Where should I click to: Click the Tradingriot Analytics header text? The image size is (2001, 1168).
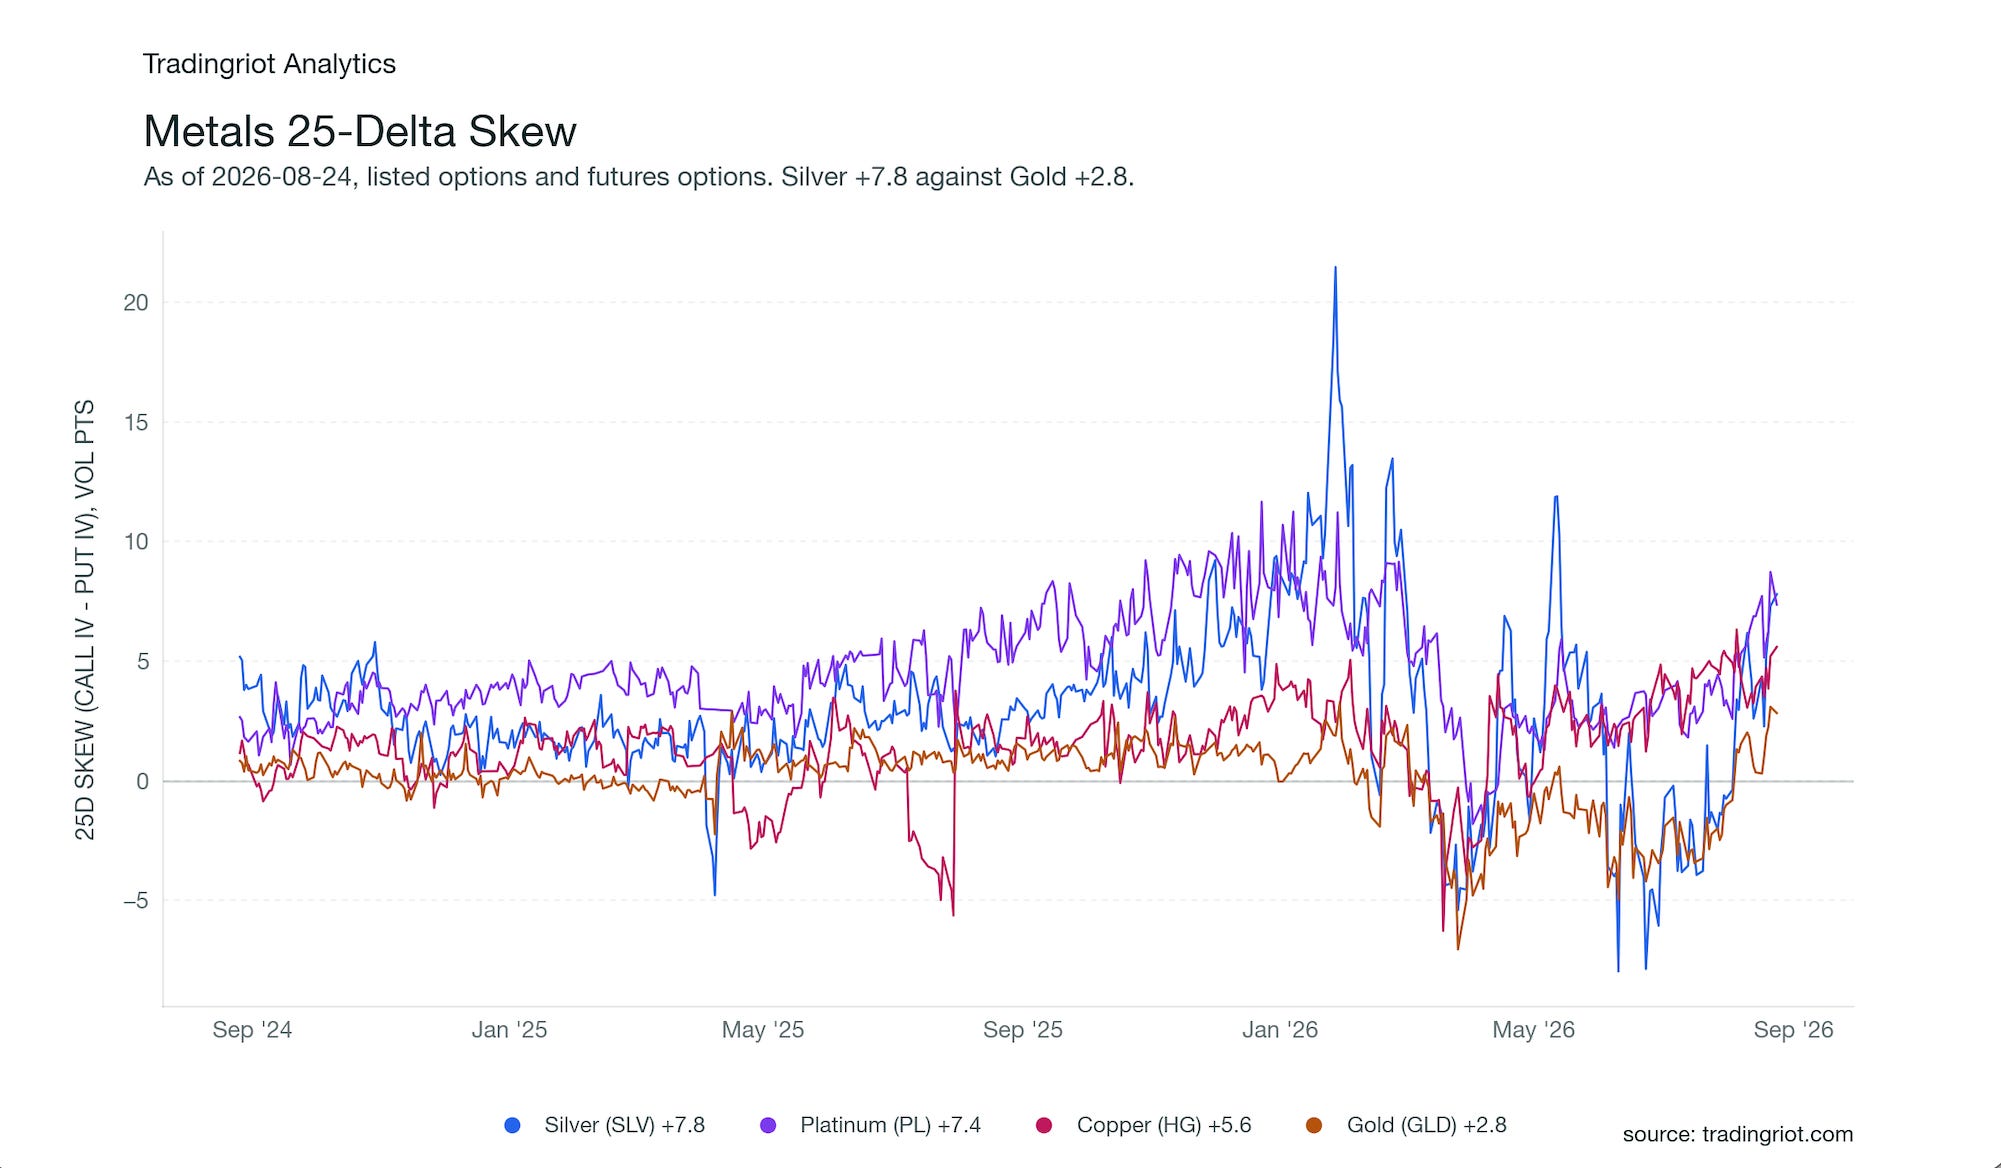(269, 64)
